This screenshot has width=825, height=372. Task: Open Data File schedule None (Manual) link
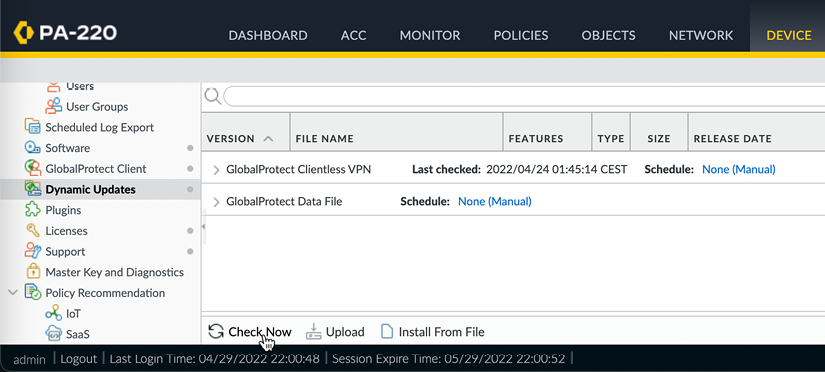pyautogui.click(x=495, y=202)
